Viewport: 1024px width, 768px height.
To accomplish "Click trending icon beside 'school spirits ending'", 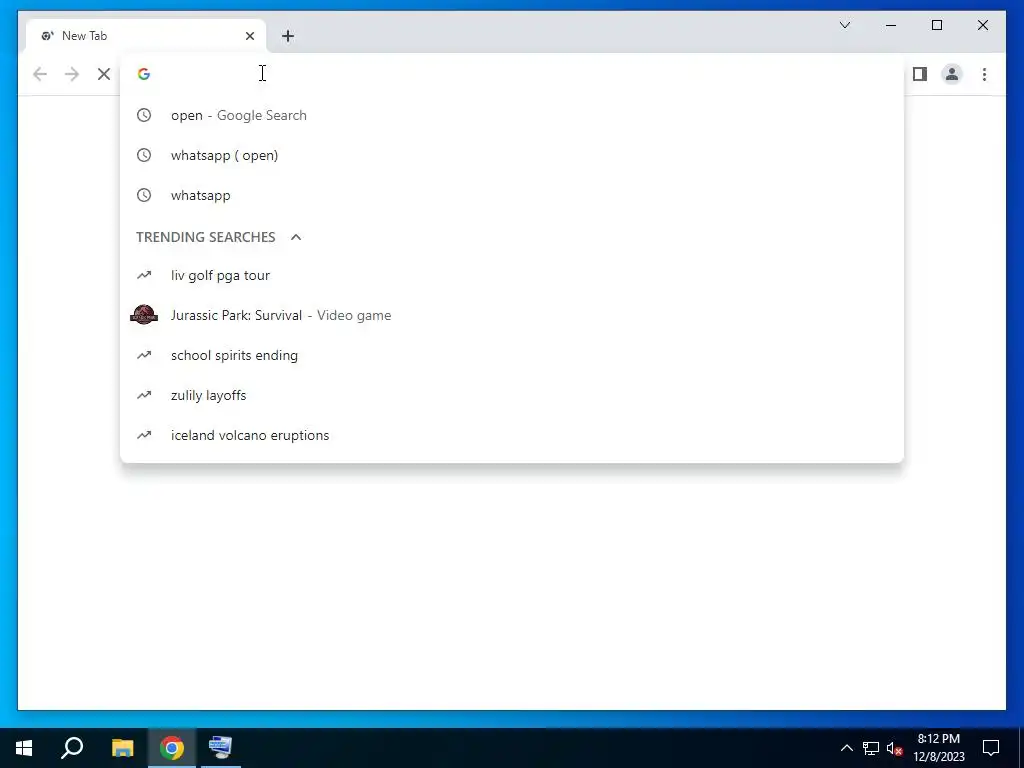I will pyautogui.click(x=144, y=355).
